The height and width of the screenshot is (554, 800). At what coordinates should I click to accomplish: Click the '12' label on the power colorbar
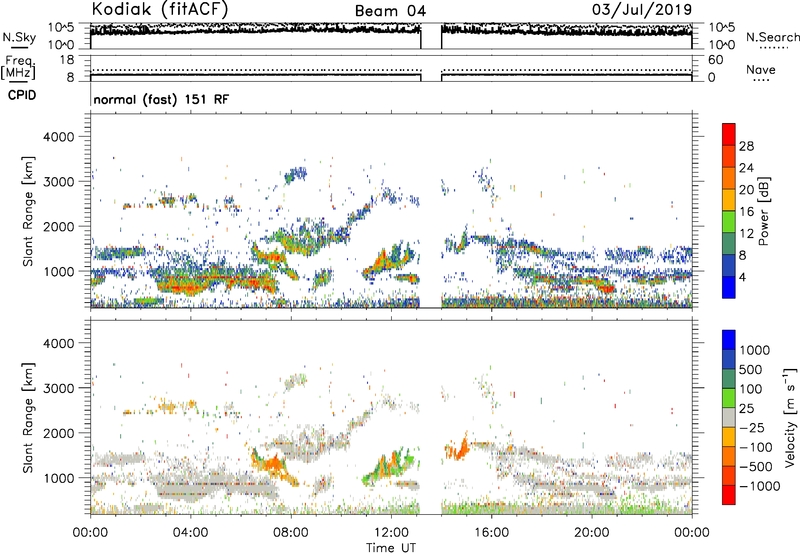[746, 234]
